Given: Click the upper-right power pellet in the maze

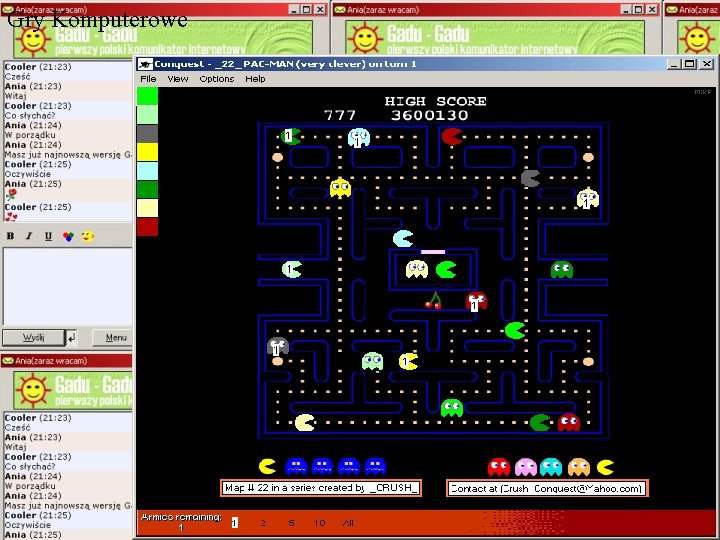Looking at the screenshot, I should (x=588, y=158).
